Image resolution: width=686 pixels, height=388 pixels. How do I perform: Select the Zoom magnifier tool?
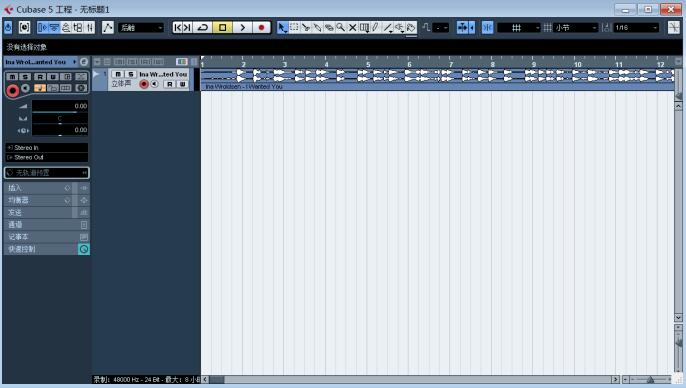[340, 28]
